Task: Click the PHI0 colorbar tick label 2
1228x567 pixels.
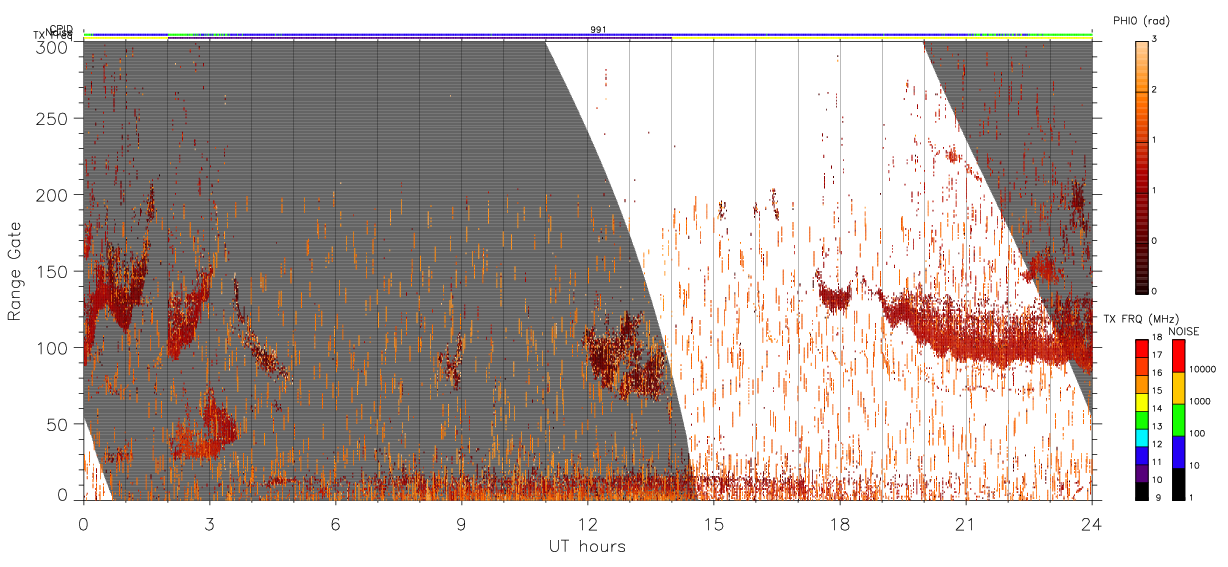Action: [x=1156, y=90]
